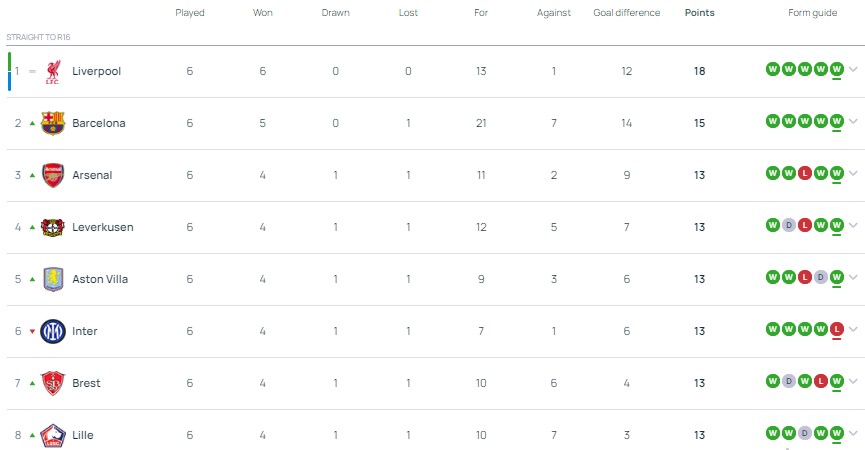
Task: Click the Leverkusen club crest
Action: click(53, 227)
